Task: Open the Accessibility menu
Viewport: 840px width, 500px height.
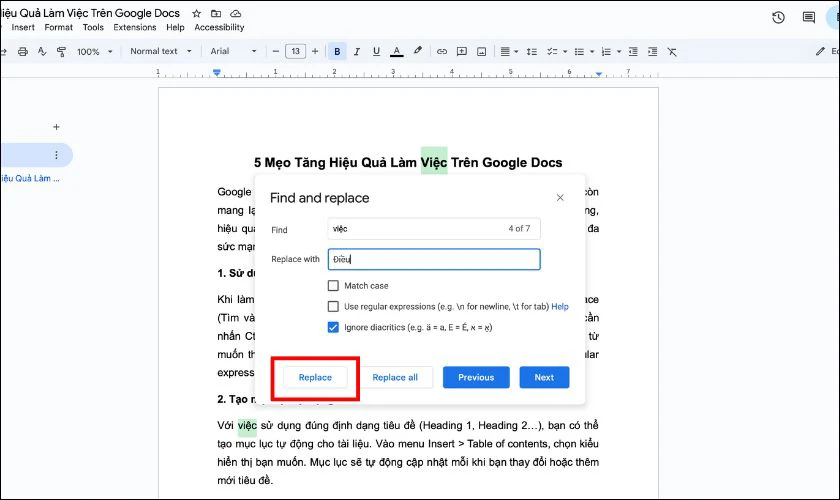Action: click(x=219, y=27)
